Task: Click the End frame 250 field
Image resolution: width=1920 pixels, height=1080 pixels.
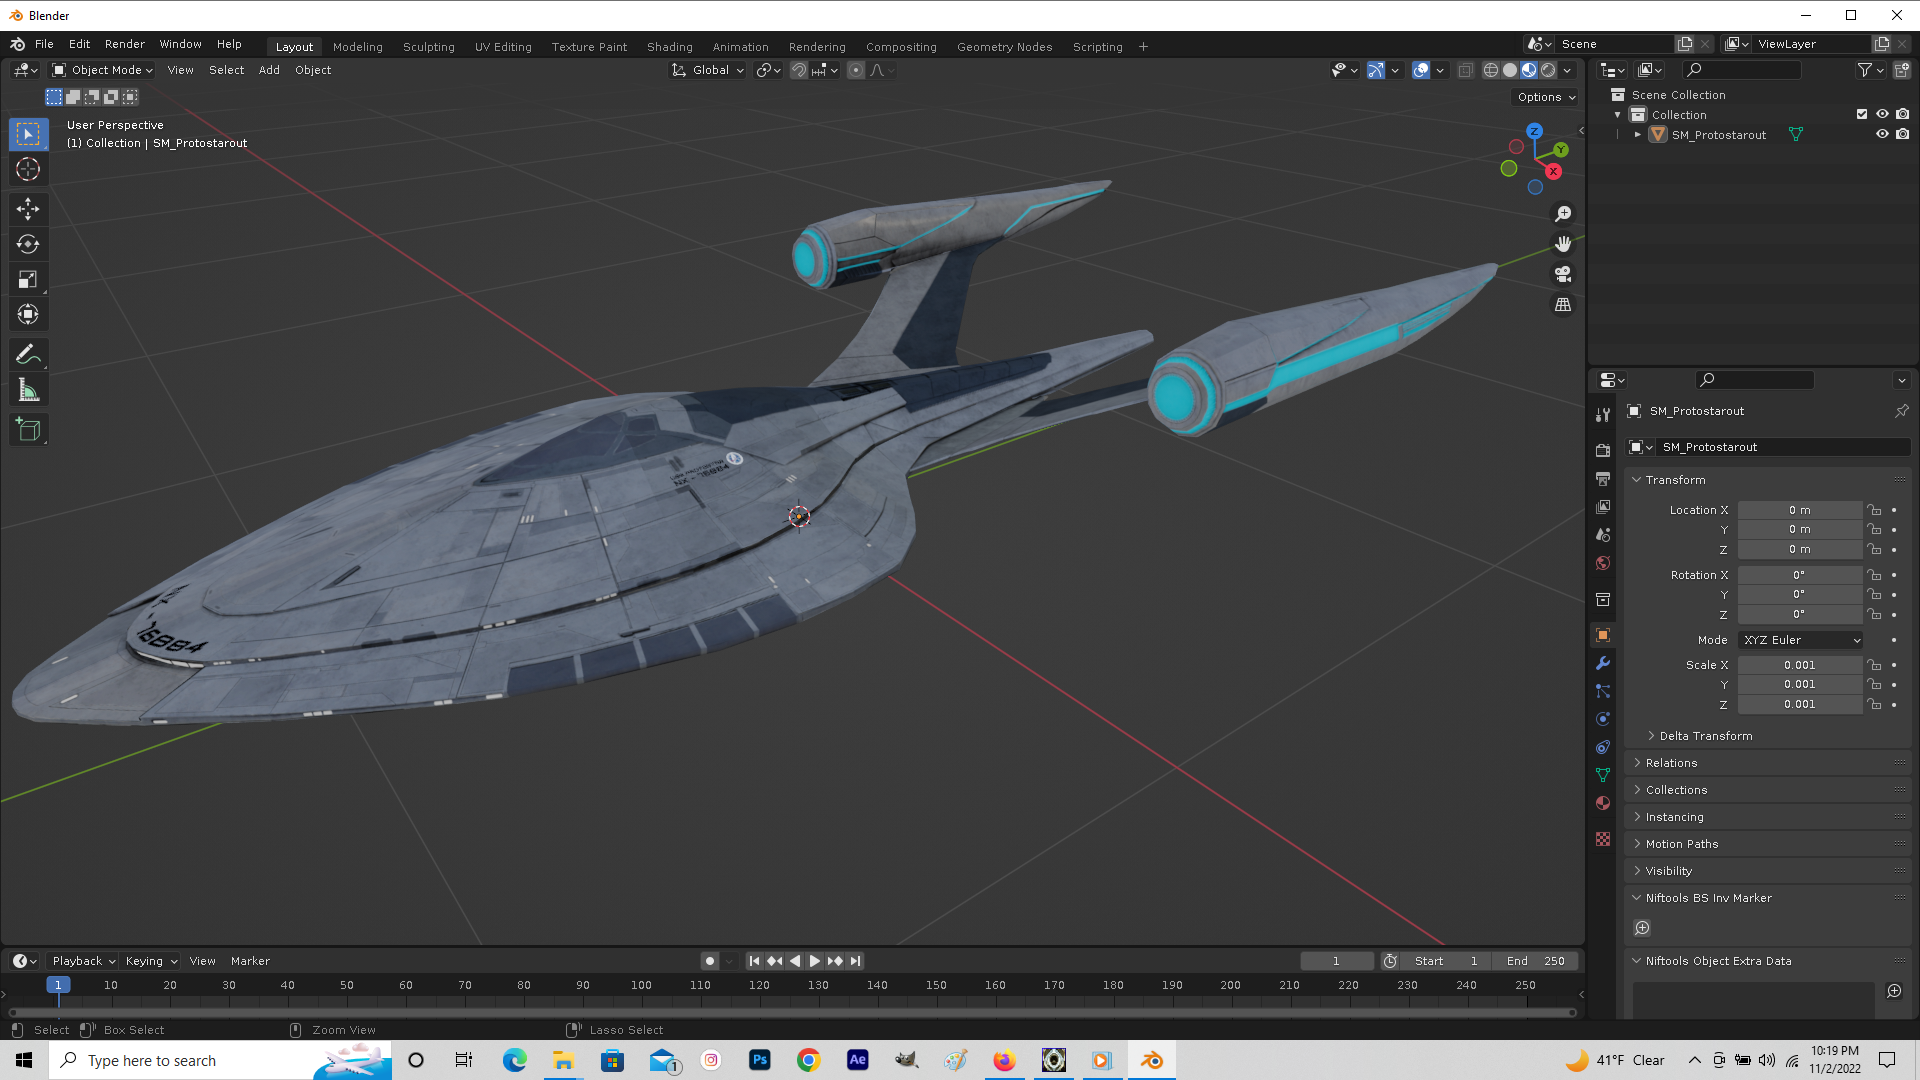Action: click(x=1535, y=961)
